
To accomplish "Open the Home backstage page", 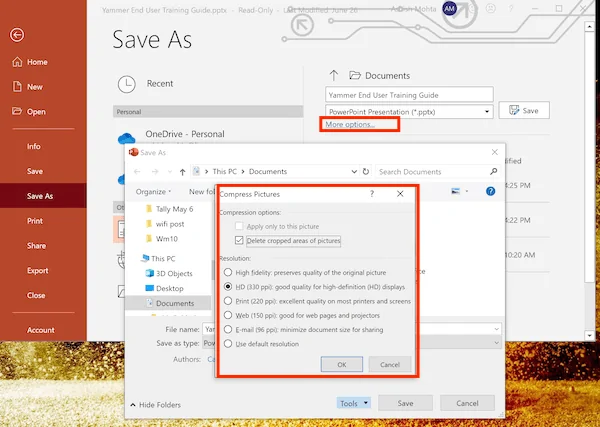I will (x=30, y=62).
